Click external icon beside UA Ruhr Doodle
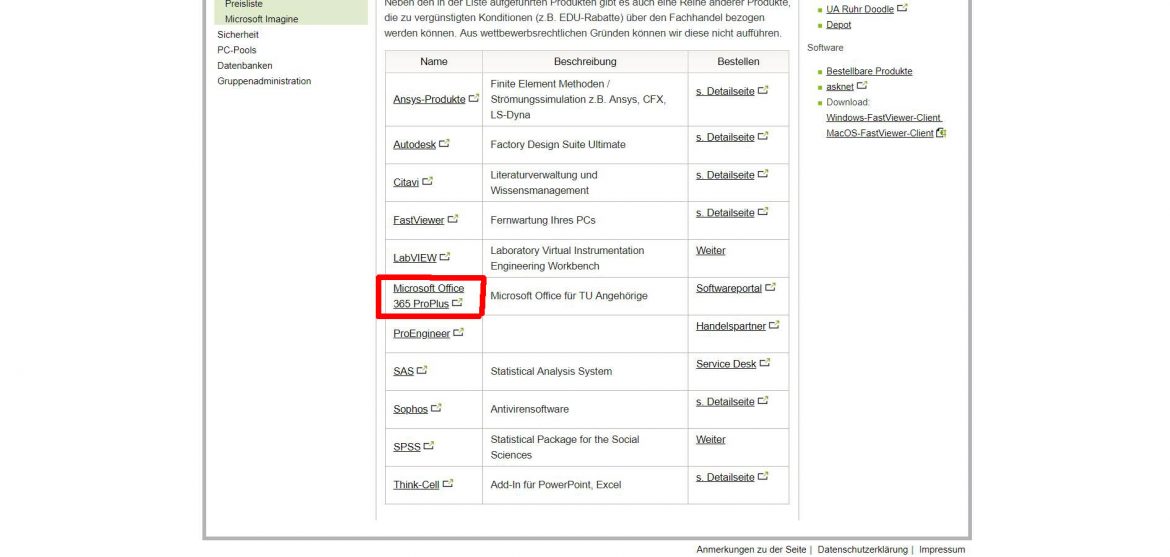1170x557 pixels. (x=902, y=7)
